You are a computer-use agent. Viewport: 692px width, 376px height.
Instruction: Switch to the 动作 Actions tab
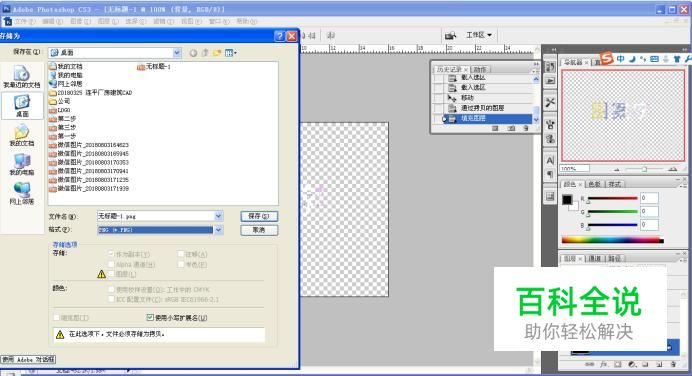pos(480,69)
